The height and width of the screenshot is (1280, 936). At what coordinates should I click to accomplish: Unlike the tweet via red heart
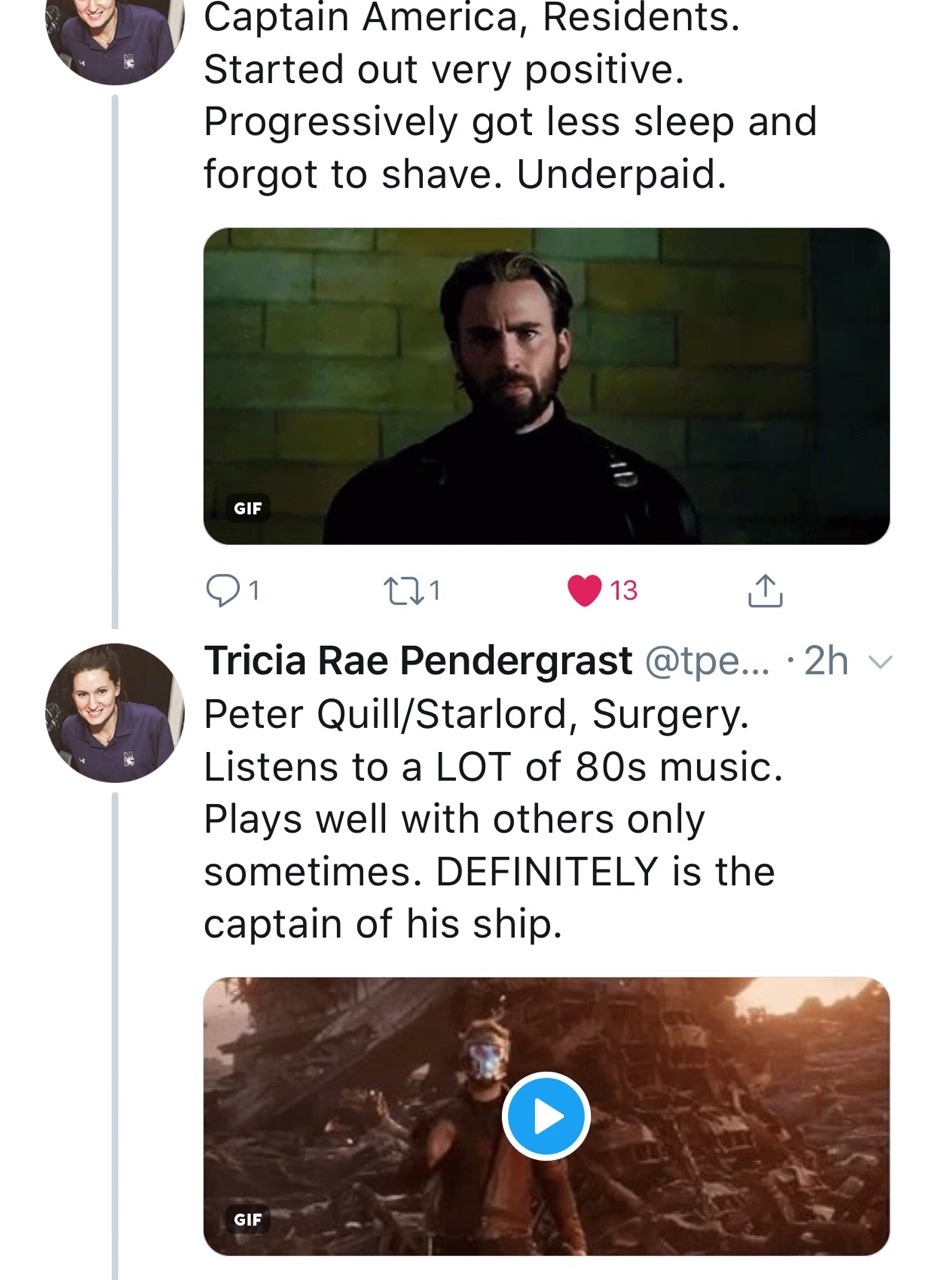pyautogui.click(x=584, y=591)
